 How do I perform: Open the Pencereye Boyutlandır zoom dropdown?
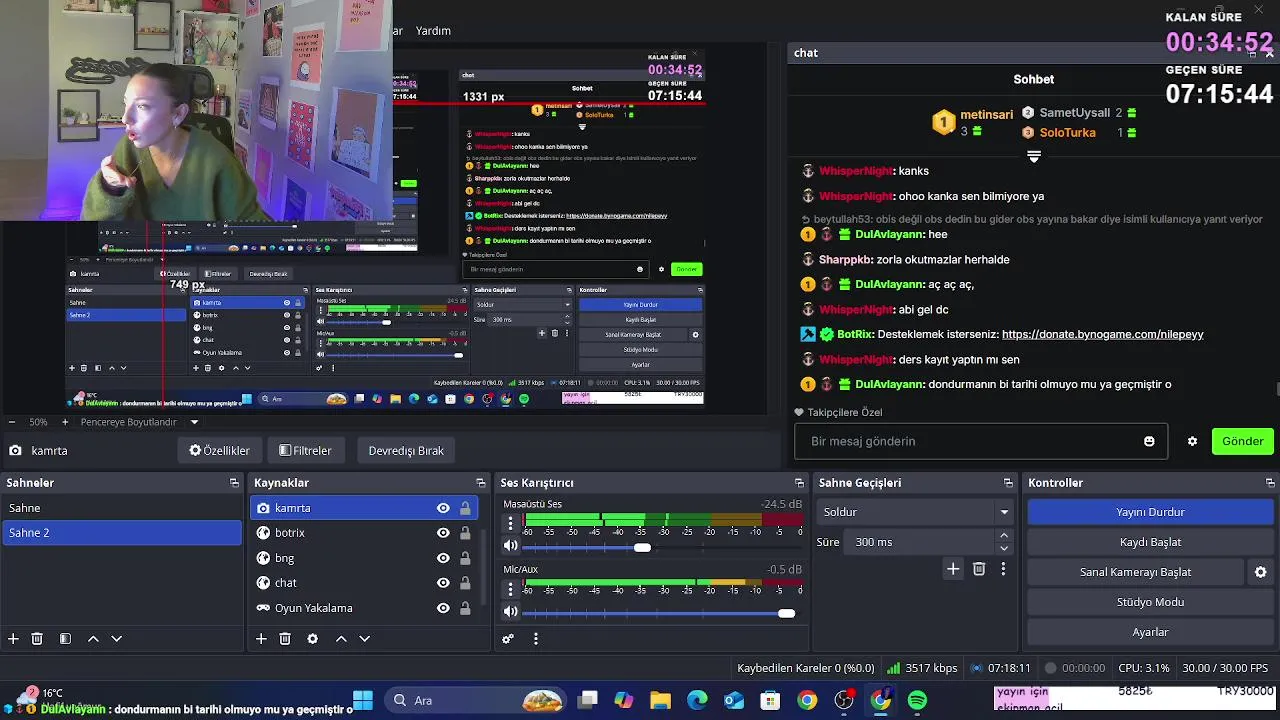tap(194, 422)
